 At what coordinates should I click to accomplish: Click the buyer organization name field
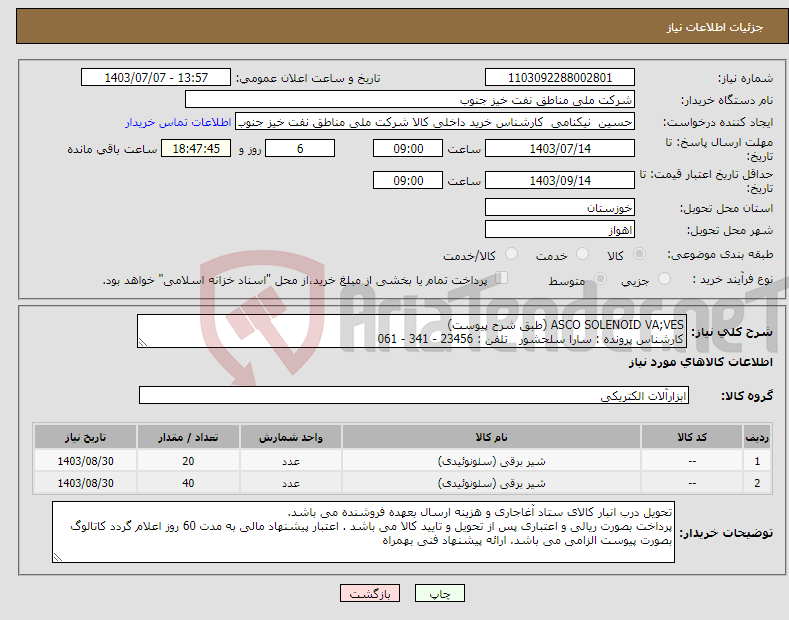click(410, 99)
